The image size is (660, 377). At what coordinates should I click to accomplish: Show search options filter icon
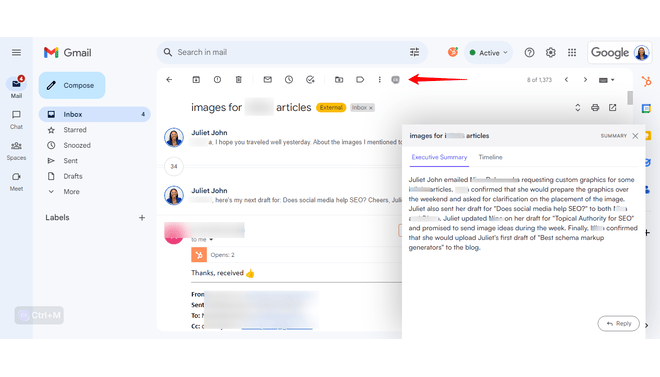(x=414, y=52)
